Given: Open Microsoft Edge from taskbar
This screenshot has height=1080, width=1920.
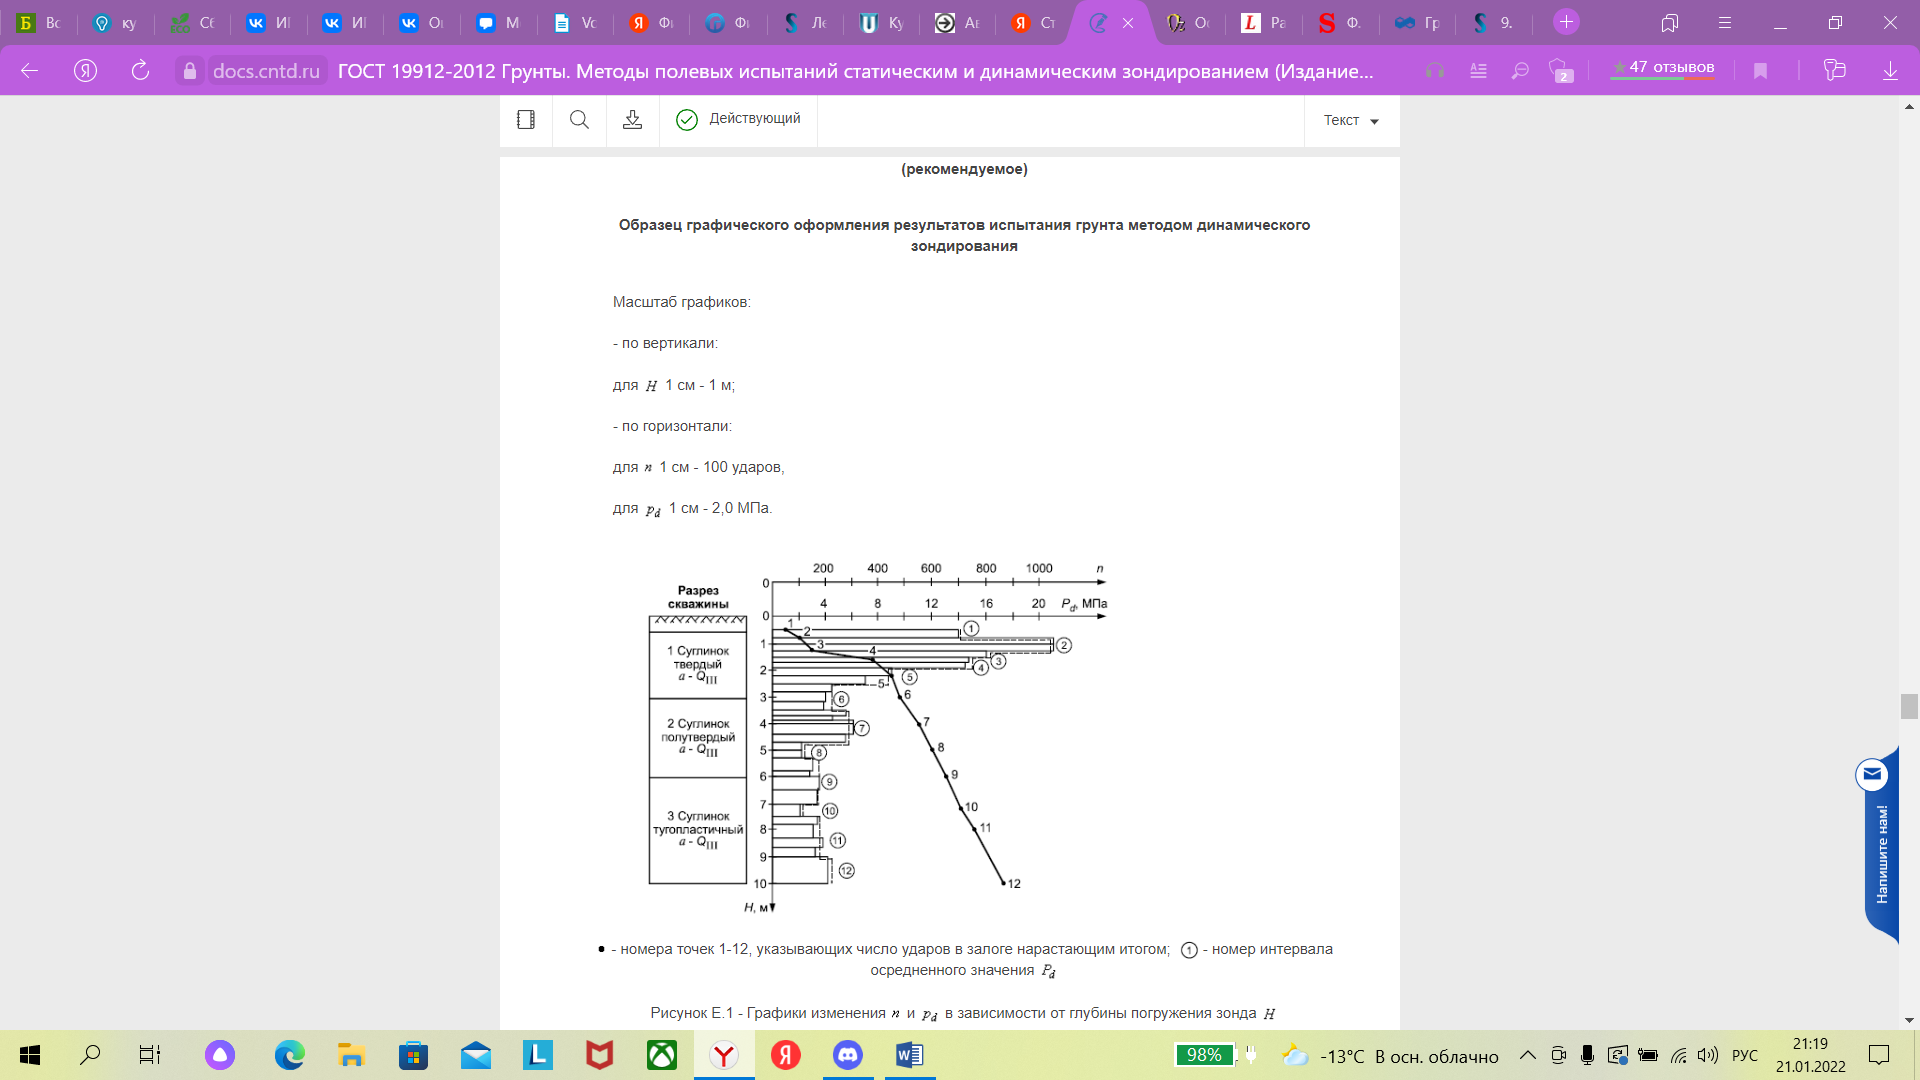Looking at the screenshot, I should [x=290, y=1055].
